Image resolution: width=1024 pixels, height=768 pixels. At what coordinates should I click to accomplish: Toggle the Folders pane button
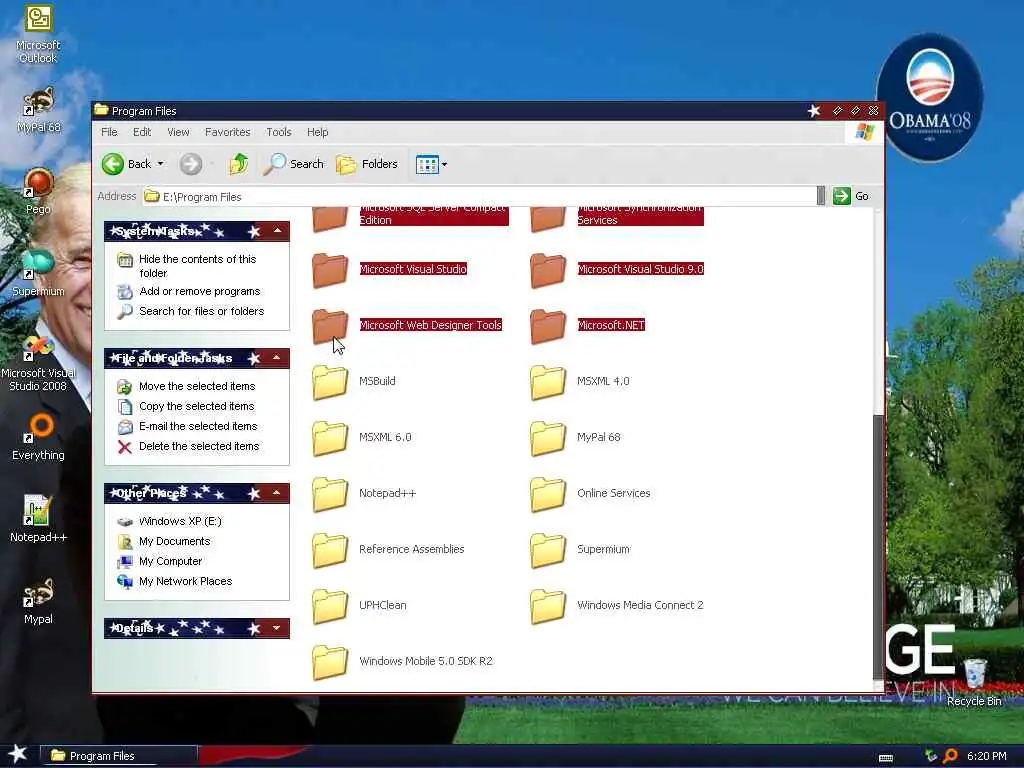pos(367,164)
